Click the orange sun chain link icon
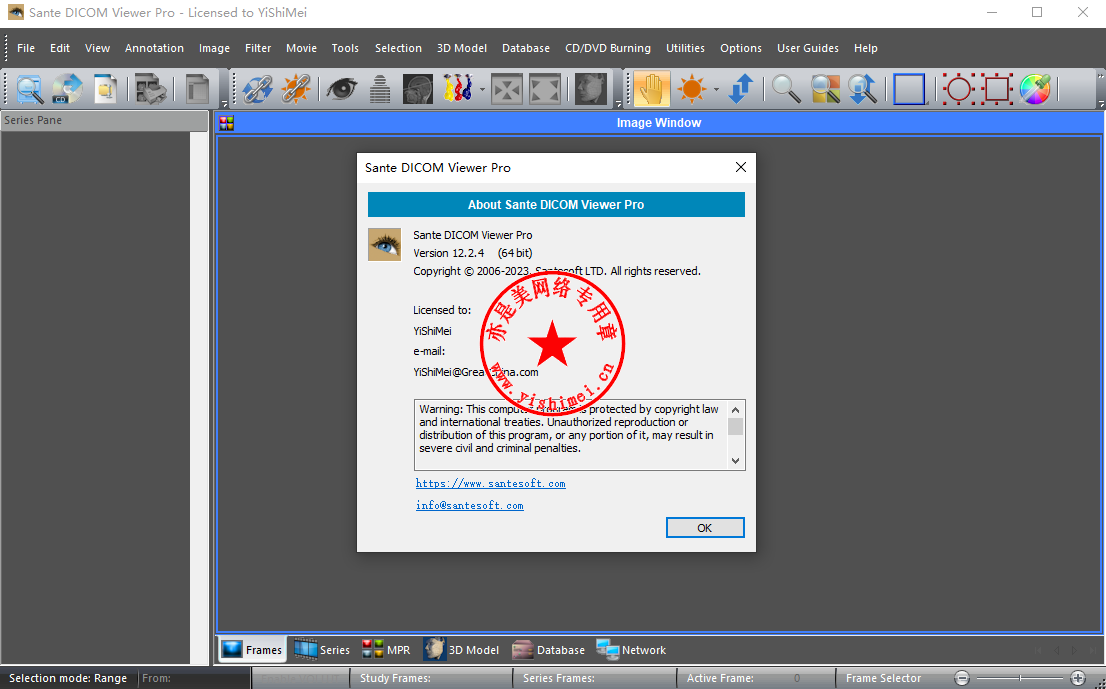Viewport: 1106px width, 689px height. tap(296, 89)
